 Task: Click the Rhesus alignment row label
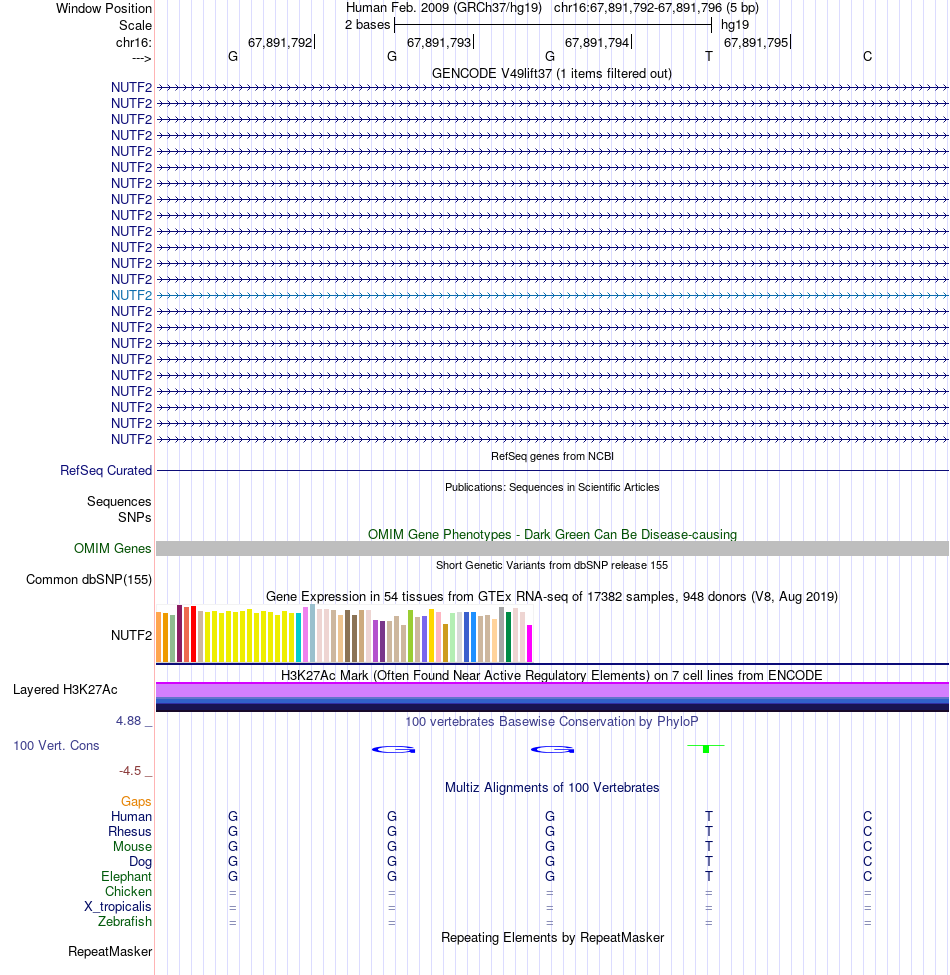click(x=130, y=831)
